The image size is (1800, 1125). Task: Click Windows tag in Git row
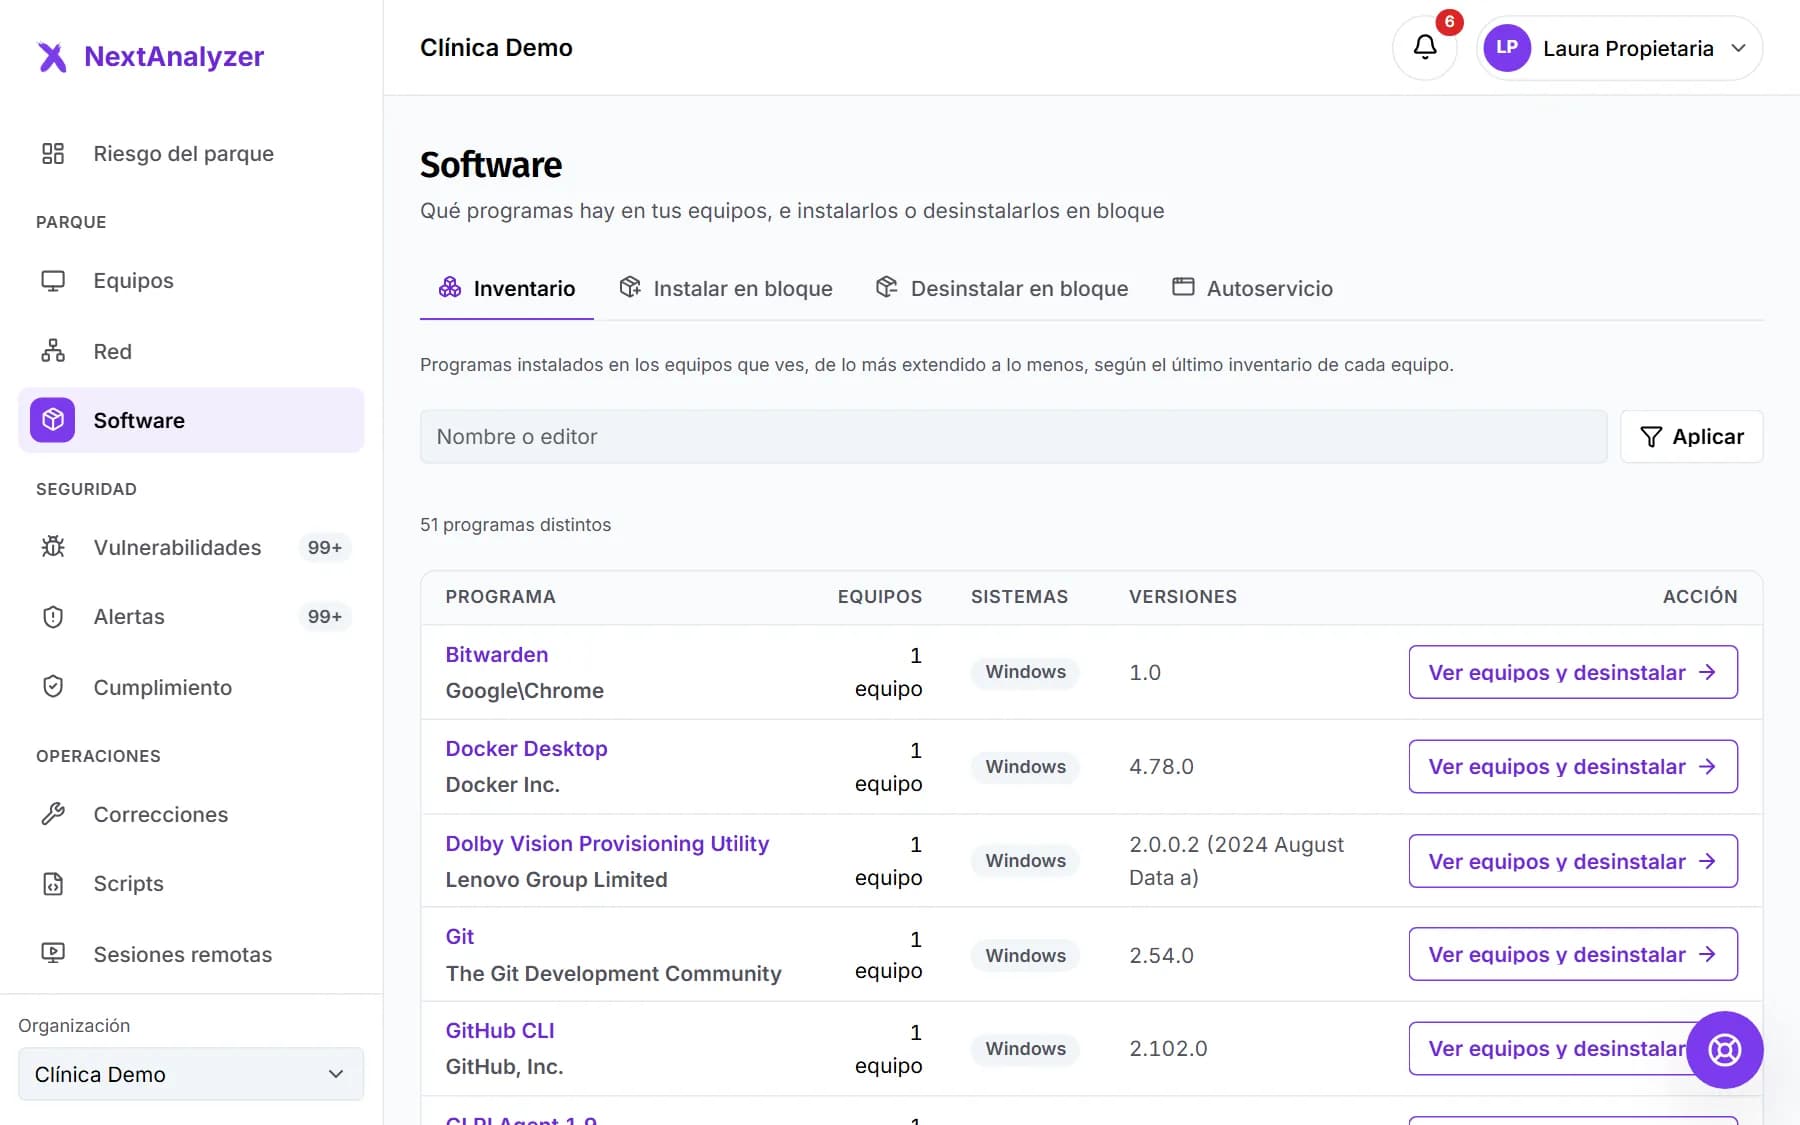1025,955
